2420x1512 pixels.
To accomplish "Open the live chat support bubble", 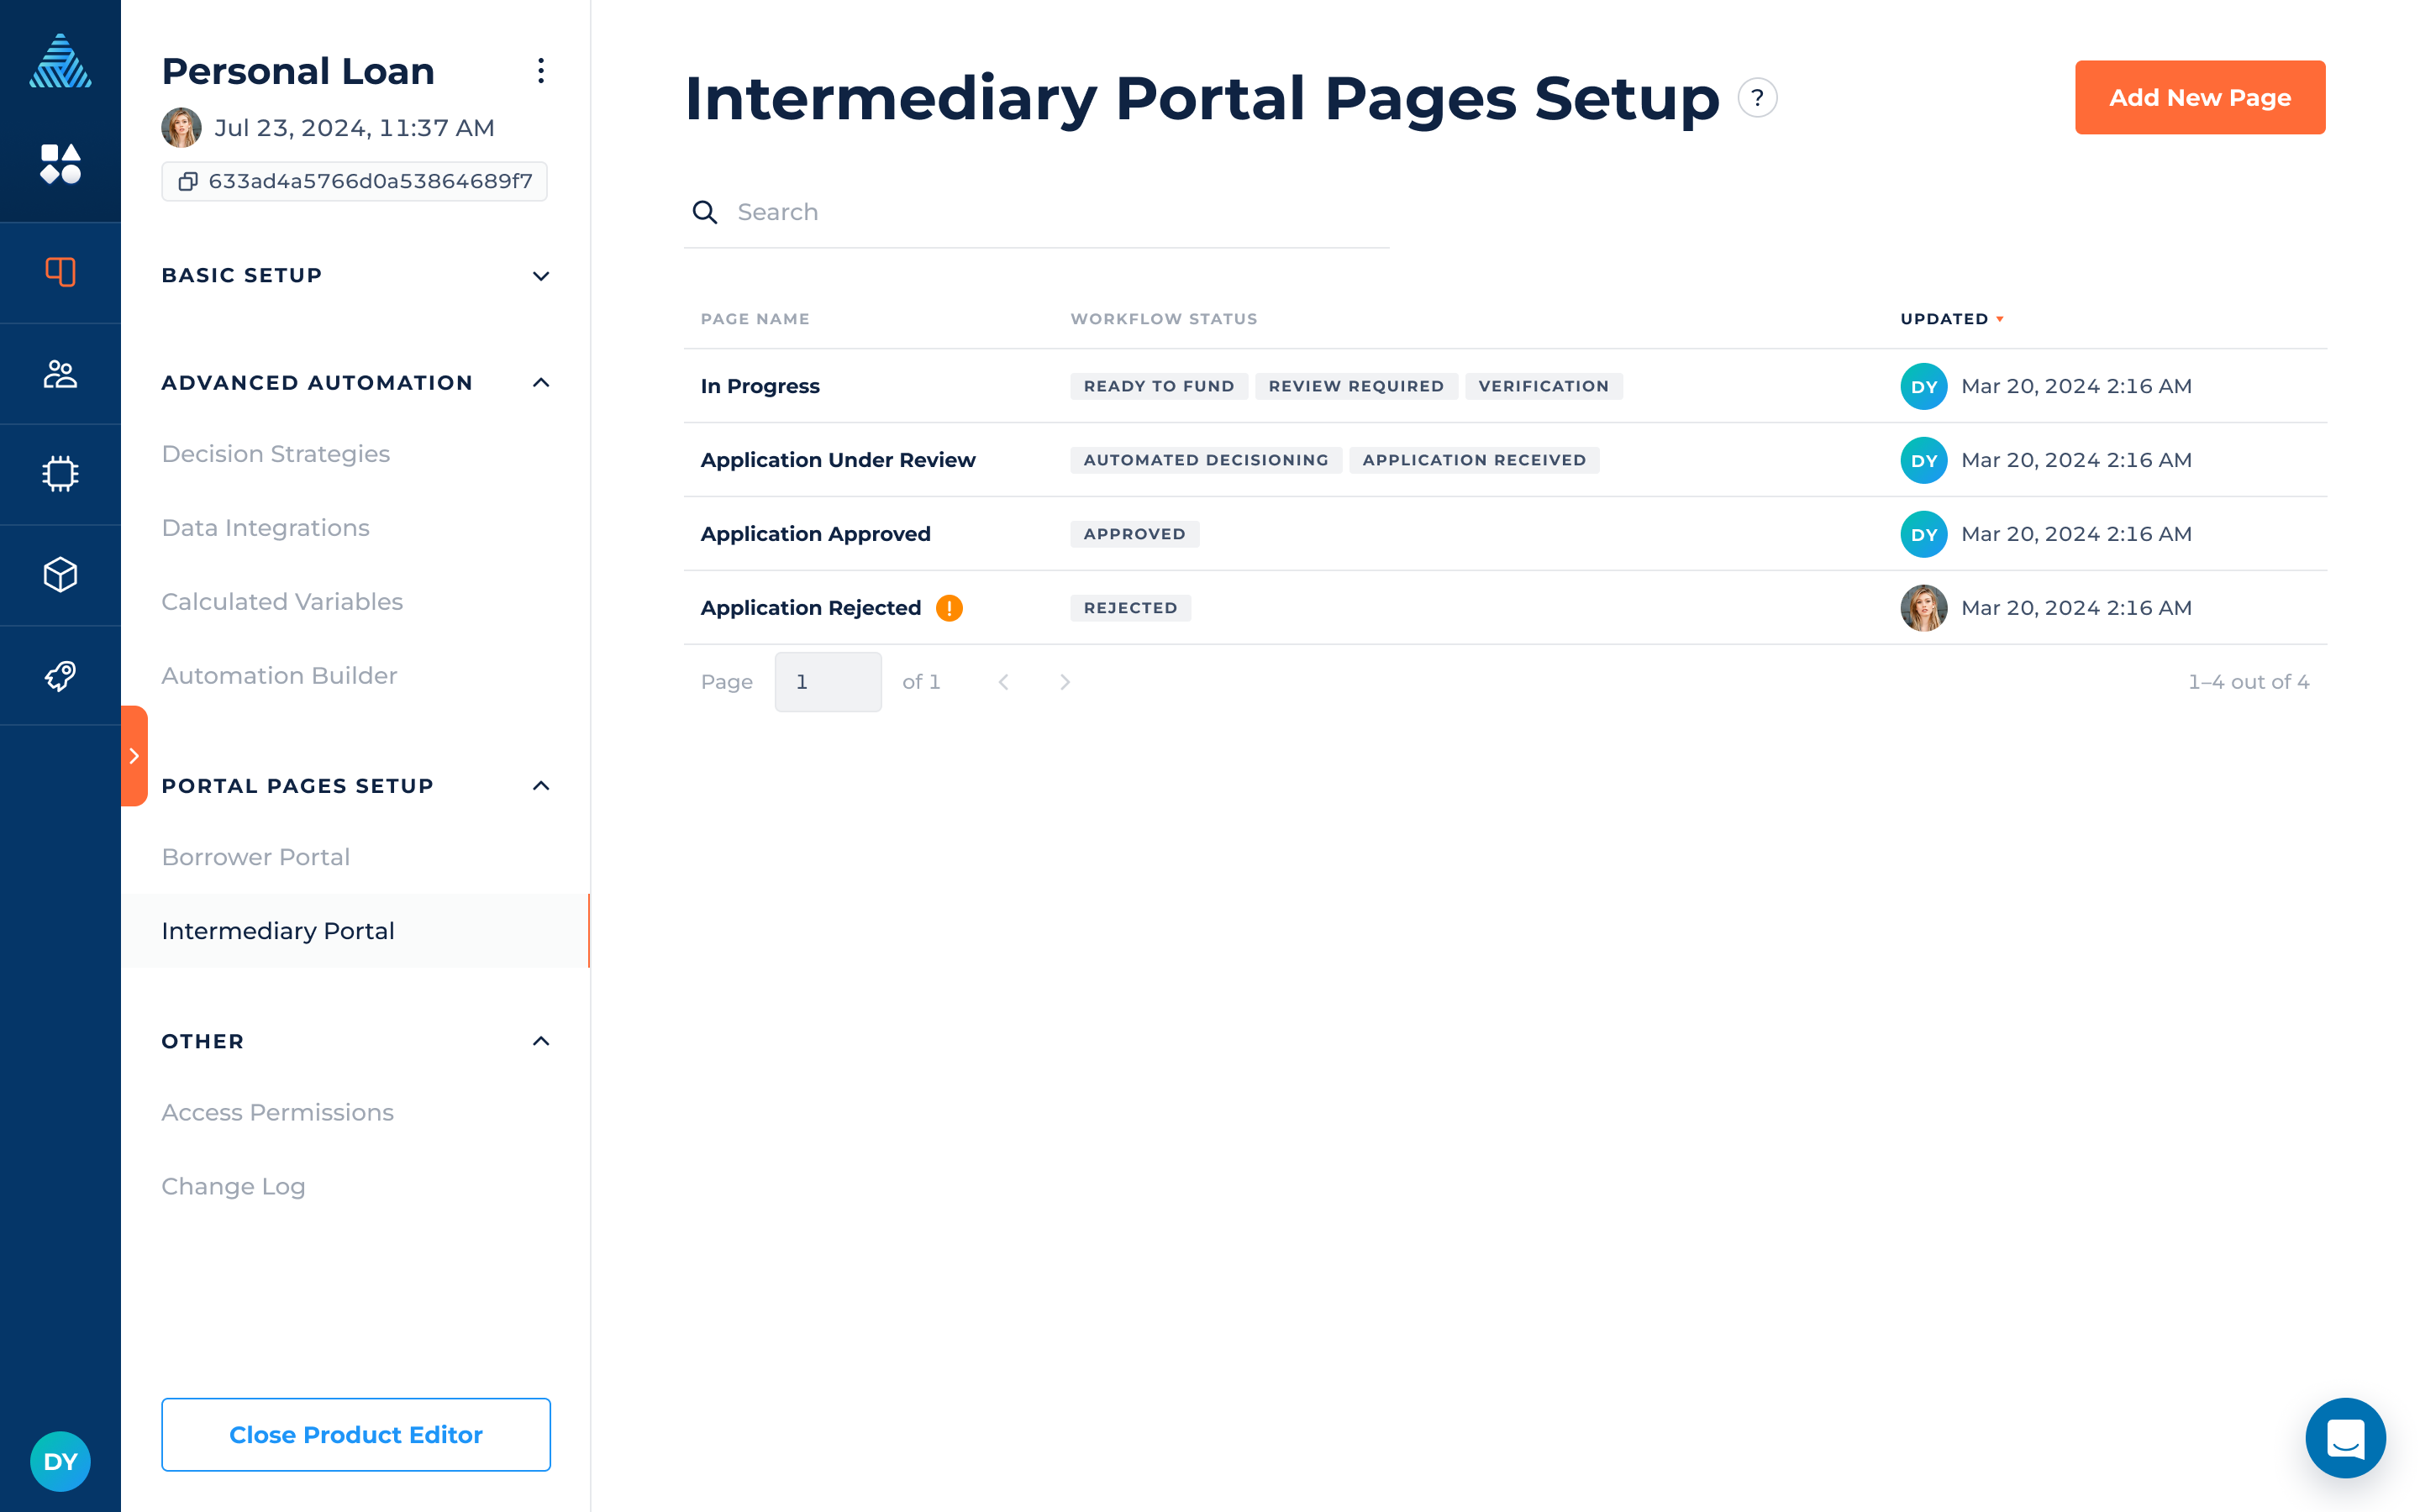I will (x=2344, y=1437).
